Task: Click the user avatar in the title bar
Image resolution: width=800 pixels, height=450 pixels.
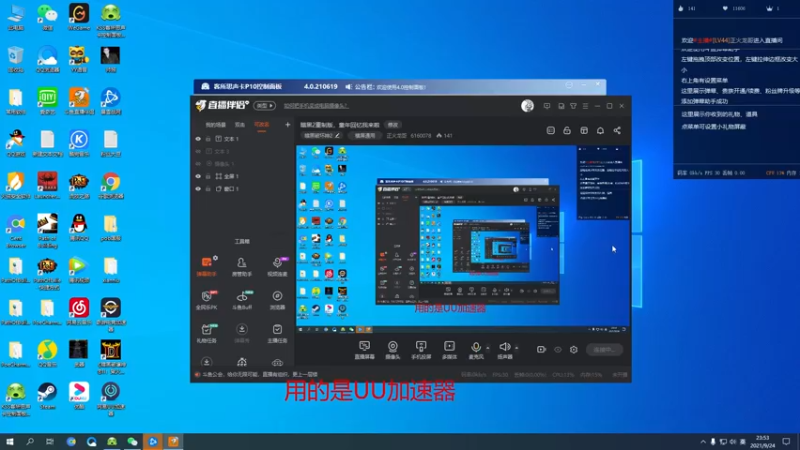Action: coord(528,106)
